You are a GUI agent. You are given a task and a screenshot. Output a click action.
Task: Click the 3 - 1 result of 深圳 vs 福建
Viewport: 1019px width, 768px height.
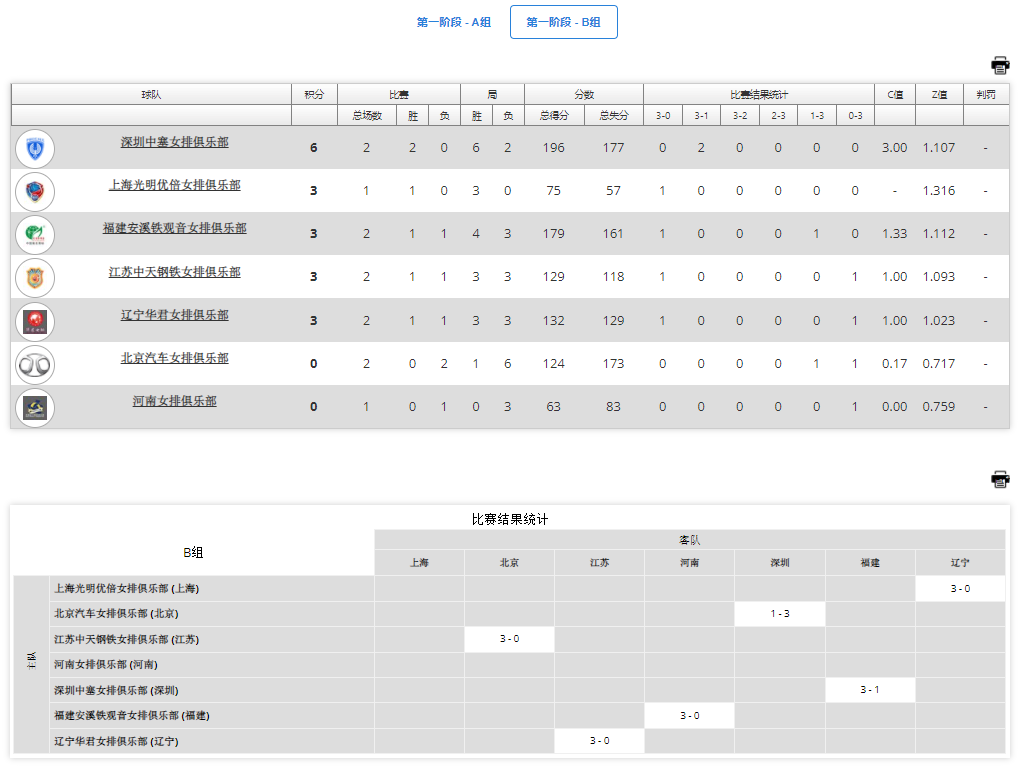coord(870,689)
